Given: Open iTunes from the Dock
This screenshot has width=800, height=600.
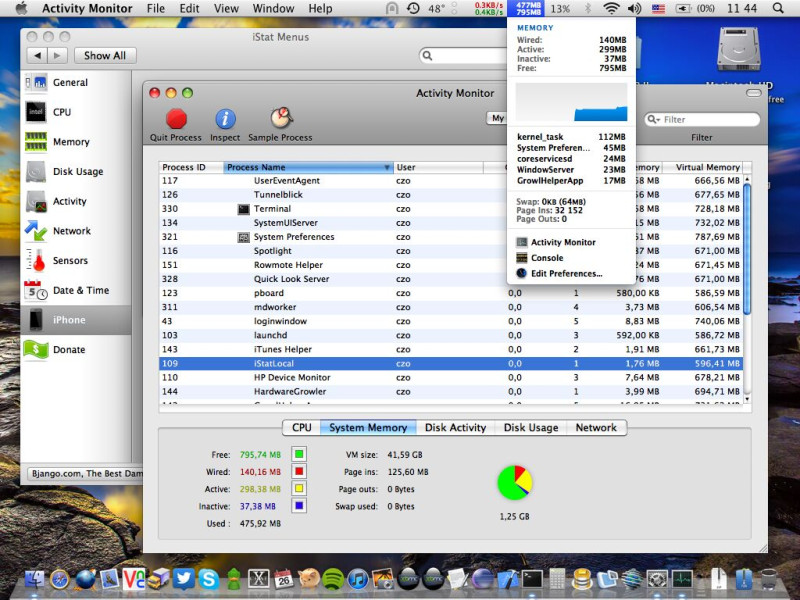Looking at the screenshot, I should [358, 579].
